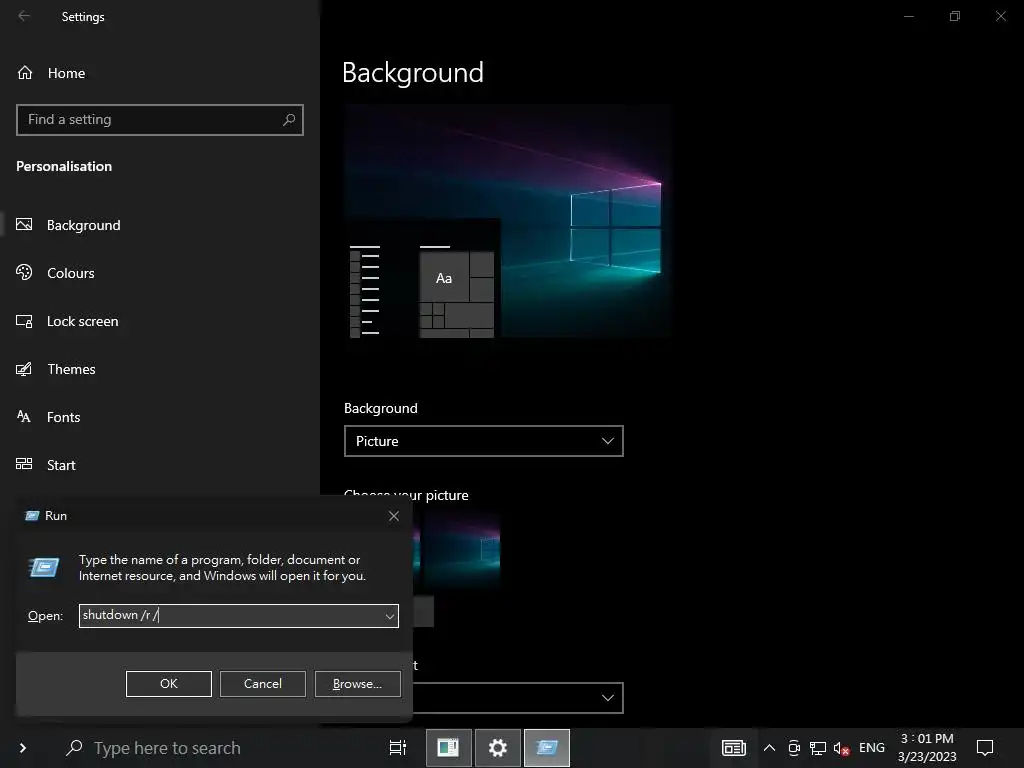1024x768 pixels.
Task: Switch to Run app in taskbar
Action: point(547,748)
